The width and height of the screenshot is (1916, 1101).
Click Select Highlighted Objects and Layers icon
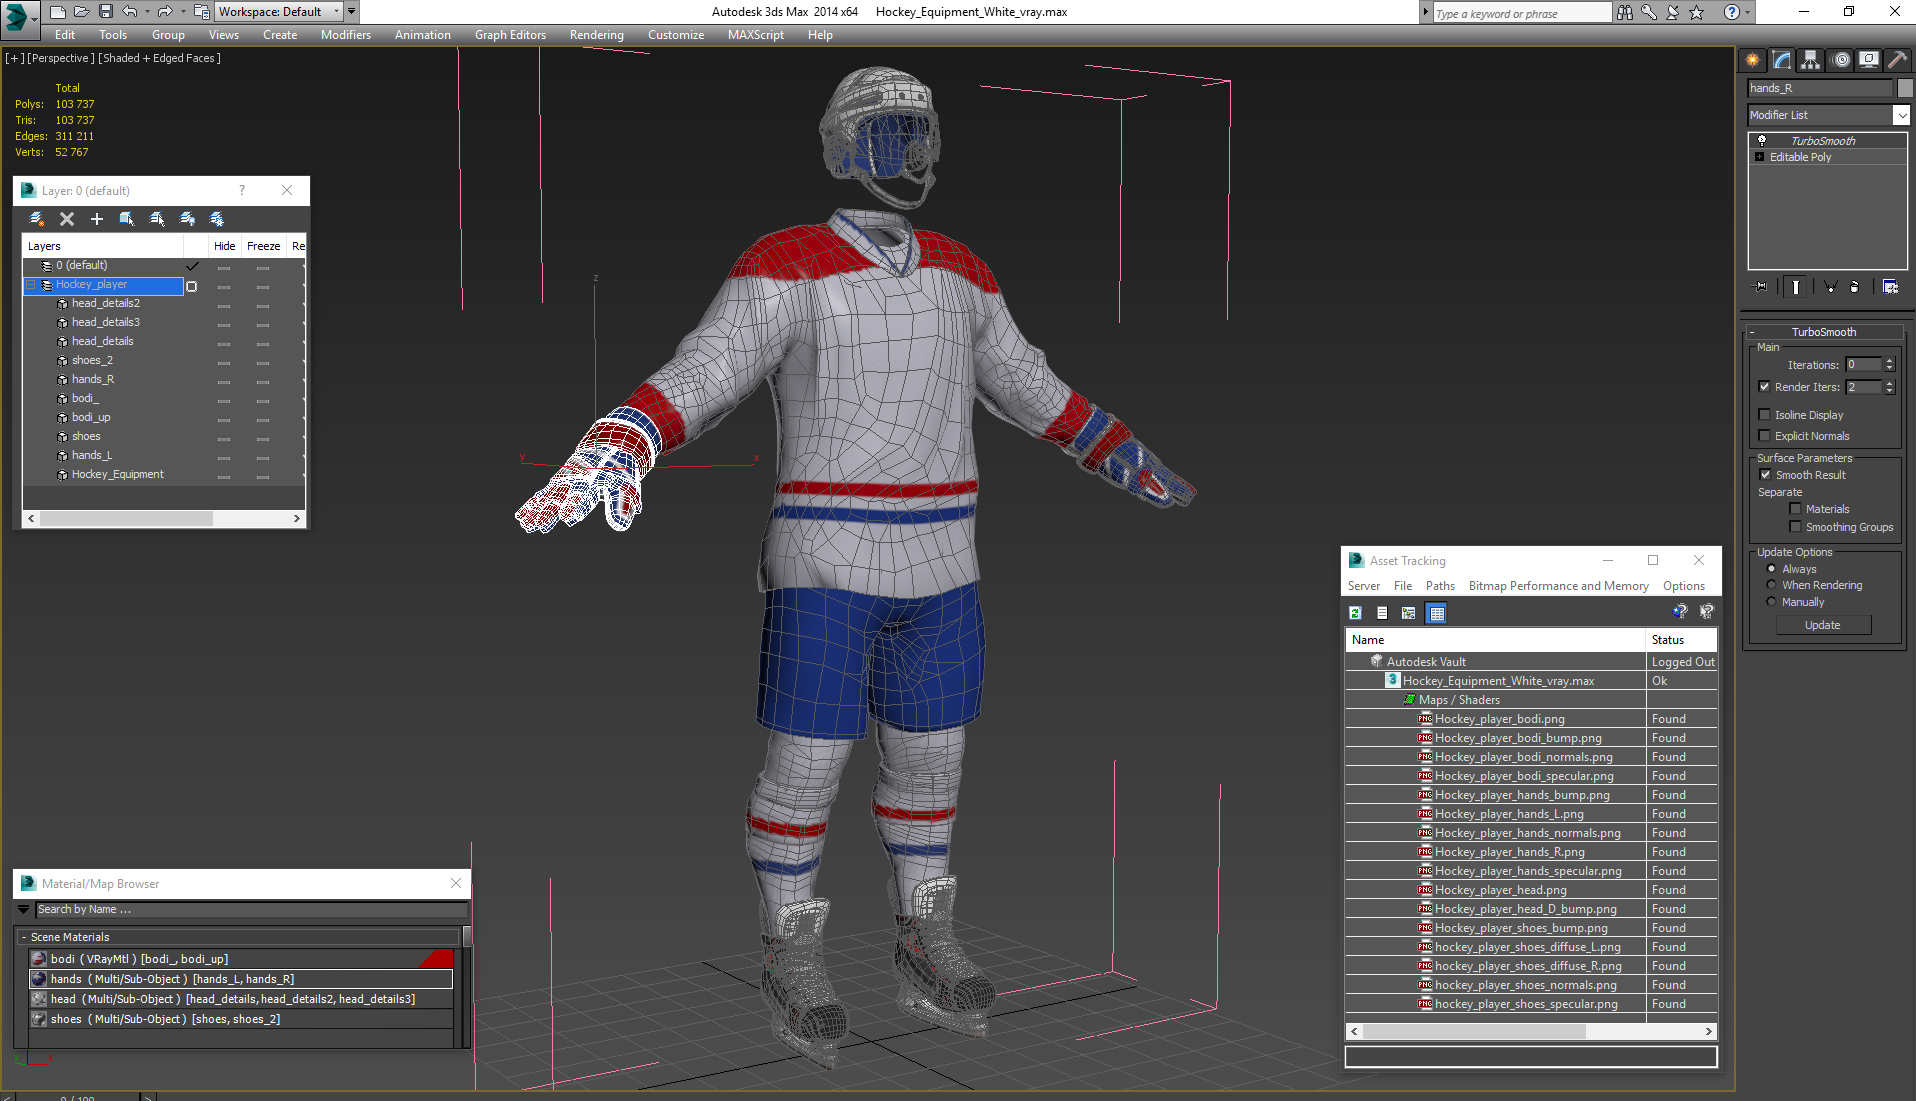click(127, 219)
